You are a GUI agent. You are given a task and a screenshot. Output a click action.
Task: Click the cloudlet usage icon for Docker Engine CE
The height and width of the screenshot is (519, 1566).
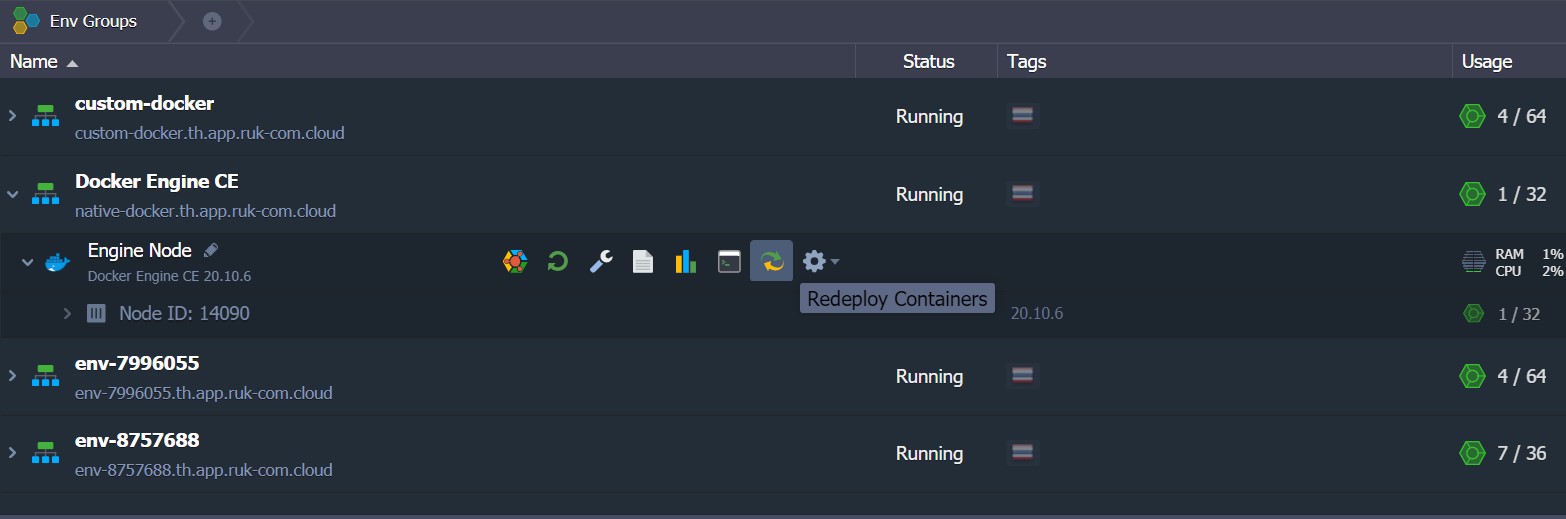coord(1472,194)
